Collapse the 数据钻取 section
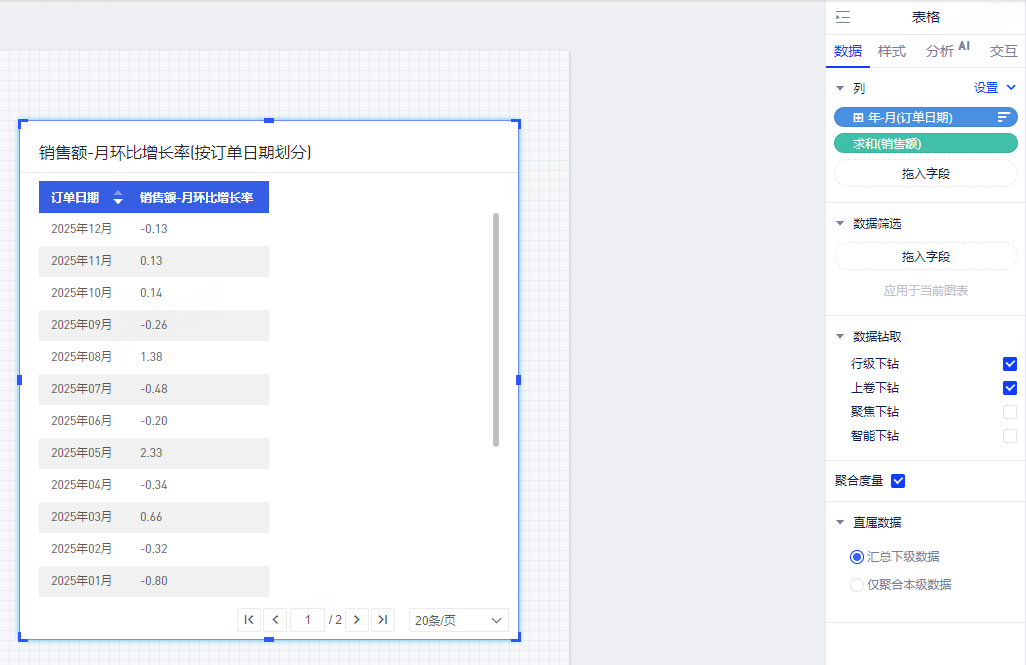Image resolution: width=1026 pixels, height=665 pixels. [x=840, y=337]
